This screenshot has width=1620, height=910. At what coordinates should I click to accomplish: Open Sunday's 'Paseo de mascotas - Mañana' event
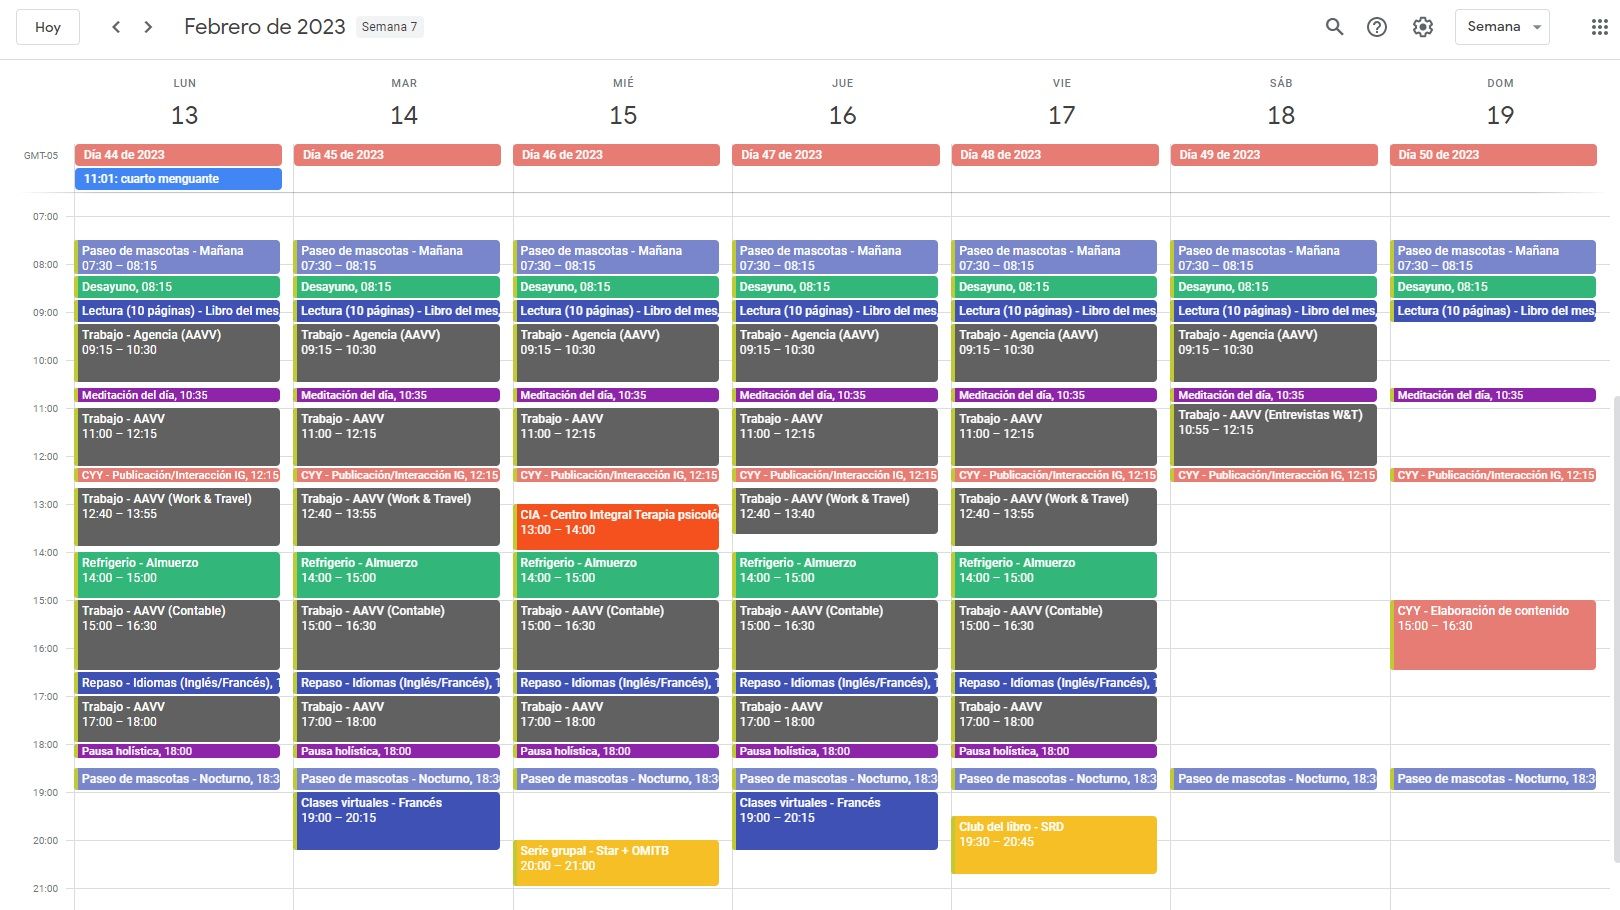pyautogui.click(x=1493, y=257)
